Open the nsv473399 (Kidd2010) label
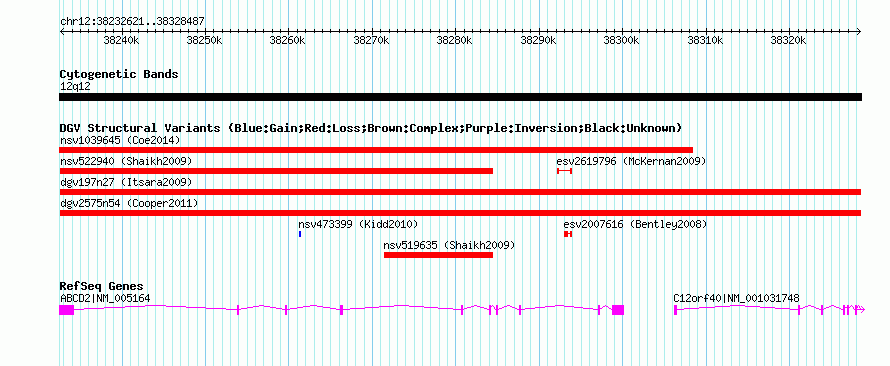The image size is (890, 366). click(x=358, y=224)
